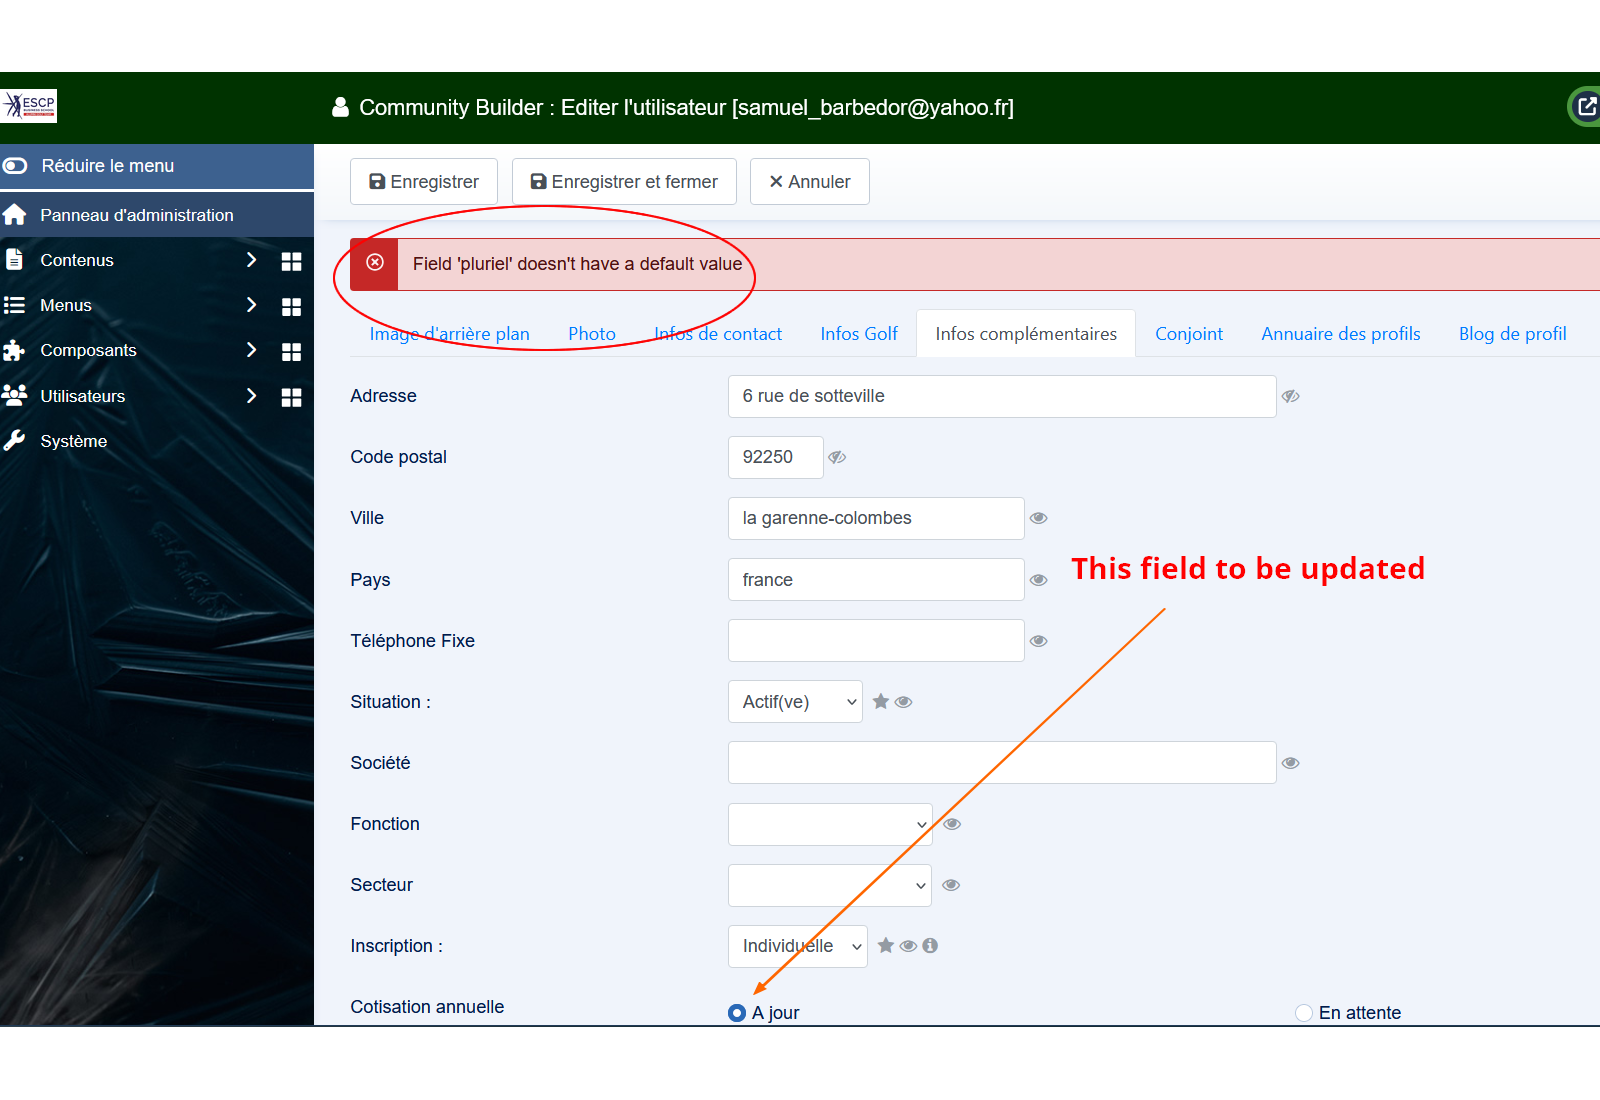
Task: Open the Annuaire des profils tab
Action: pyautogui.click(x=1341, y=334)
